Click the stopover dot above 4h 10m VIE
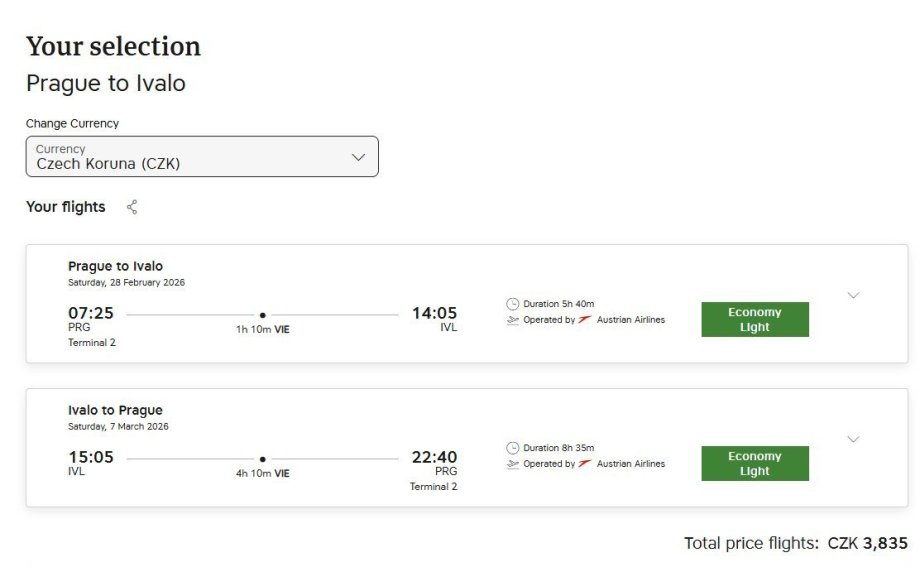Image resolution: width=920 pixels, height=567 pixels. pyautogui.click(x=262, y=459)
